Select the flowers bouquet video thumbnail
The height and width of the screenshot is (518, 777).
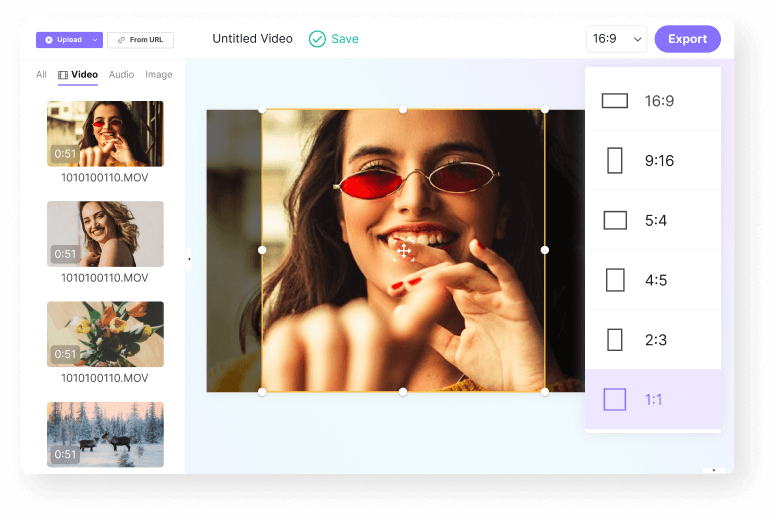[105, 334]
